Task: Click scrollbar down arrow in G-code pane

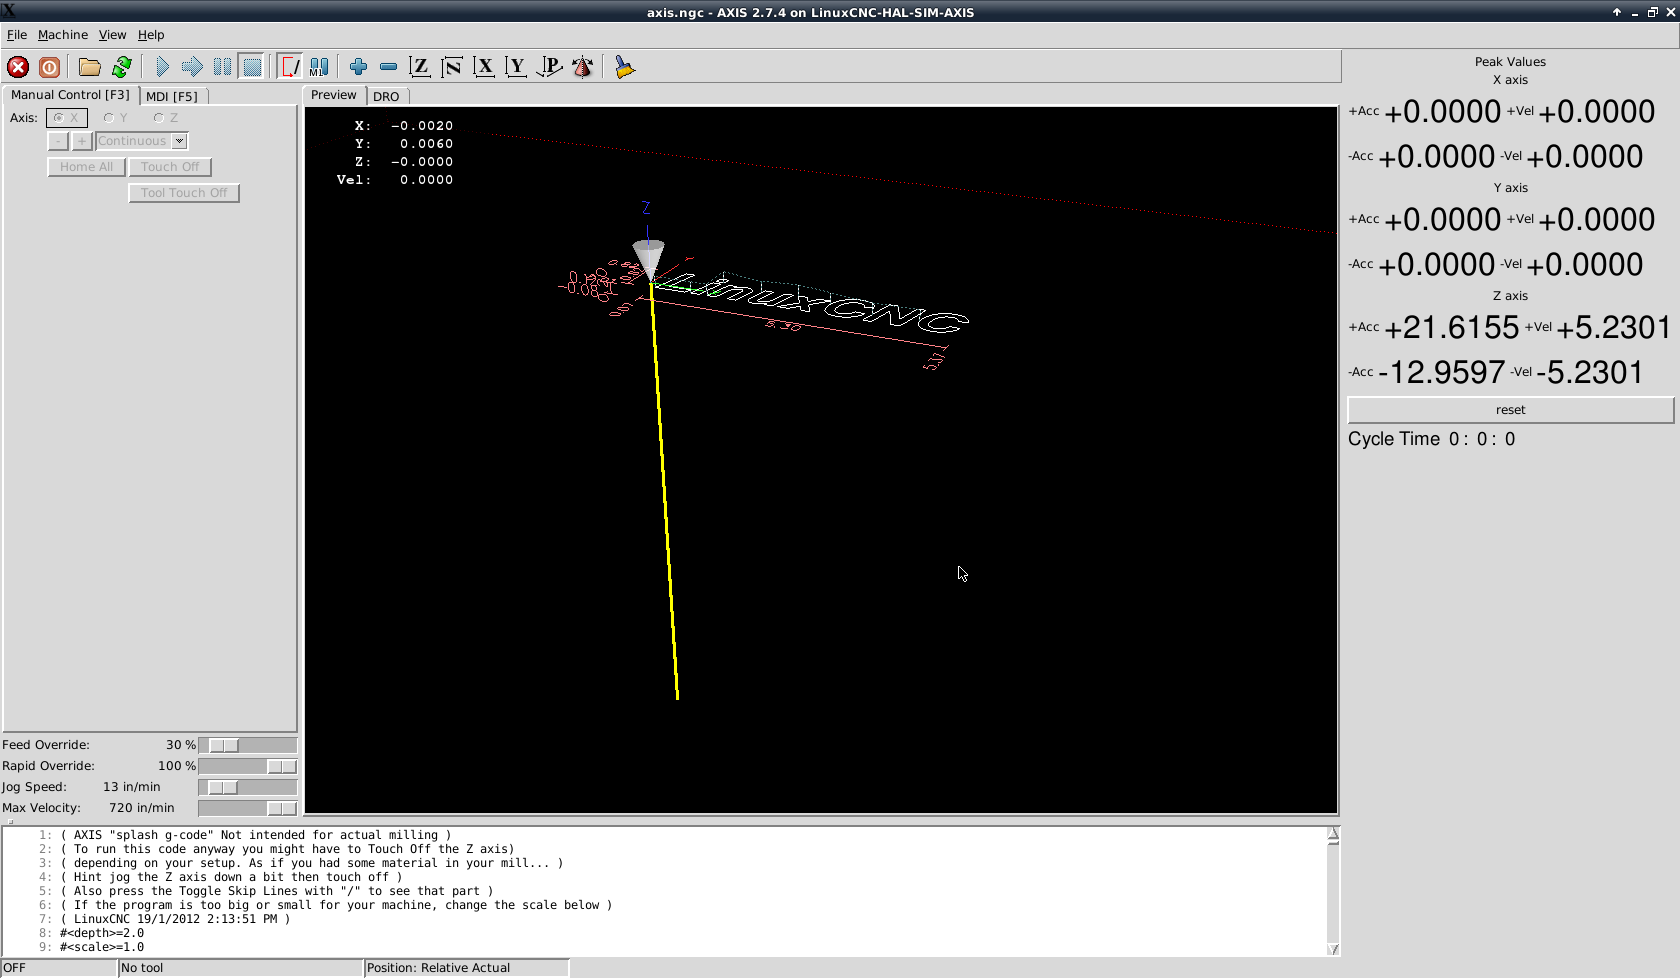Action: click(1333, 949)
